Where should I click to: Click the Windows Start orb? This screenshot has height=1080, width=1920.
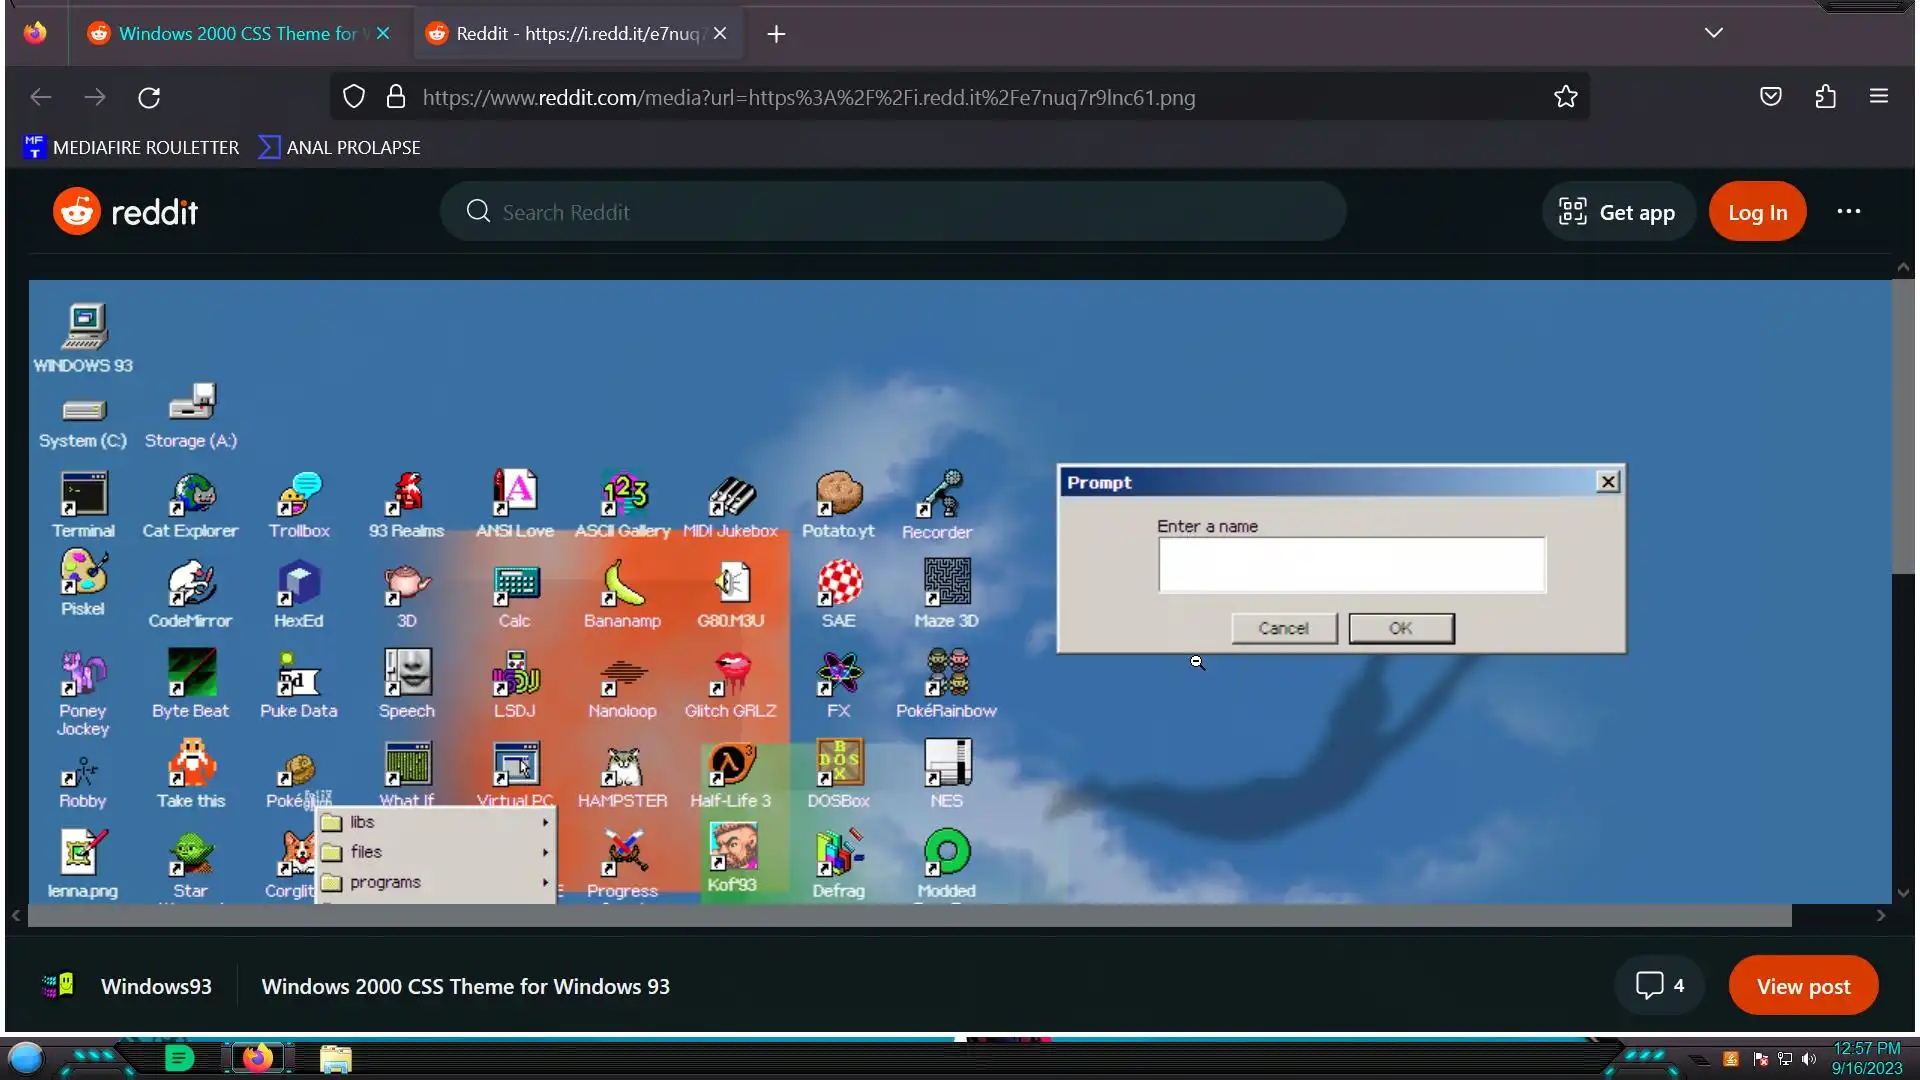(26, 1058)
